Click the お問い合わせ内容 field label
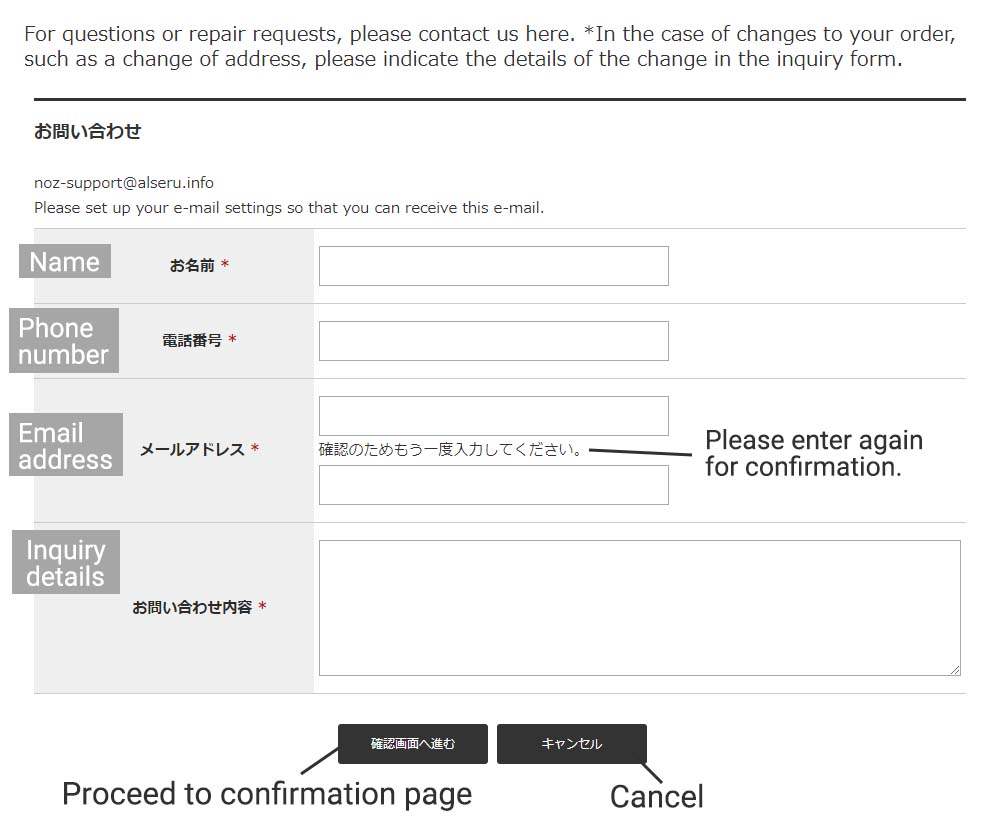 (x=192, y=607)
